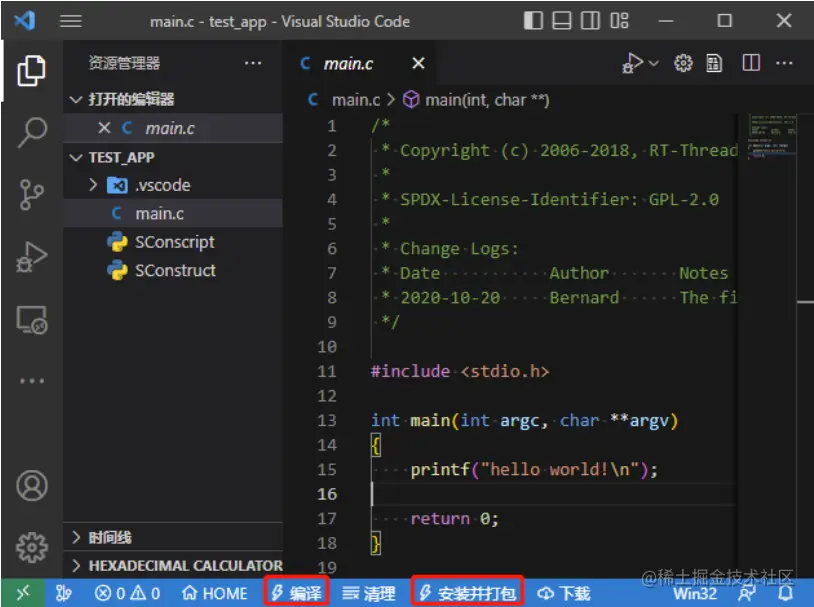Open the Run and Debug view

point(31,257)
